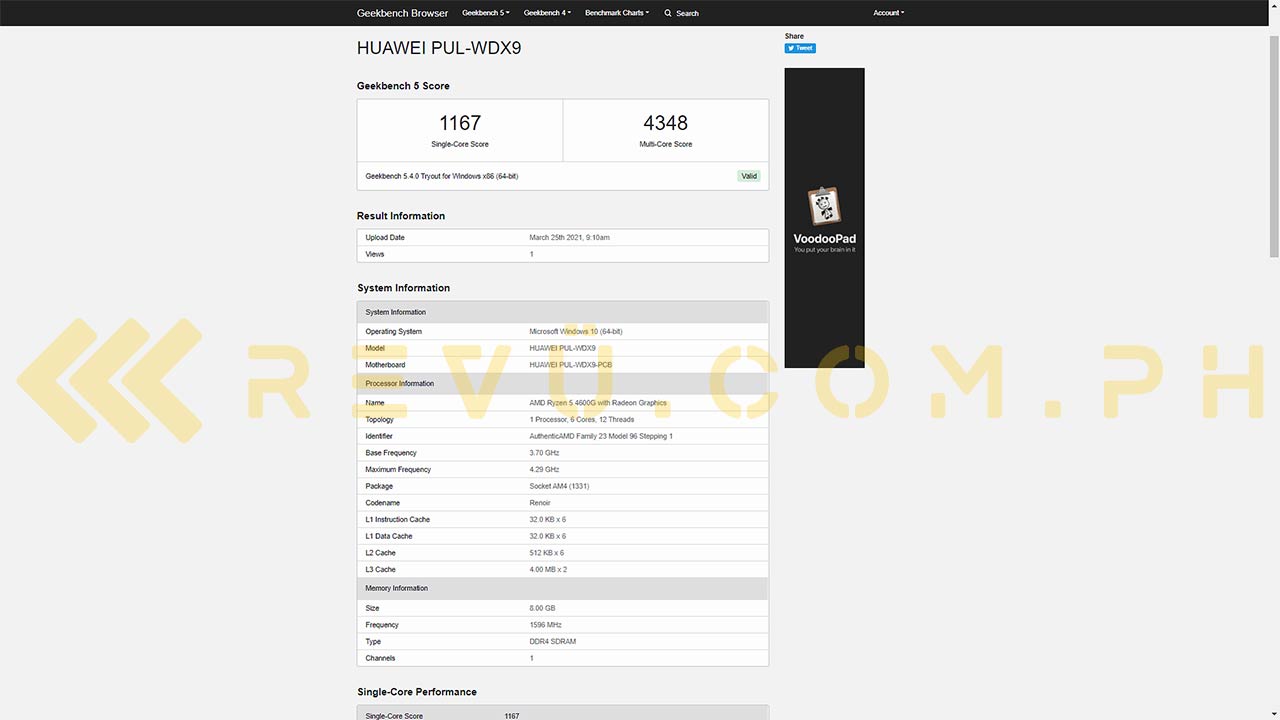This screenshot has height=720, width=1280.
Task: Click the green Valid badge
Action: [x=749, y=176]
